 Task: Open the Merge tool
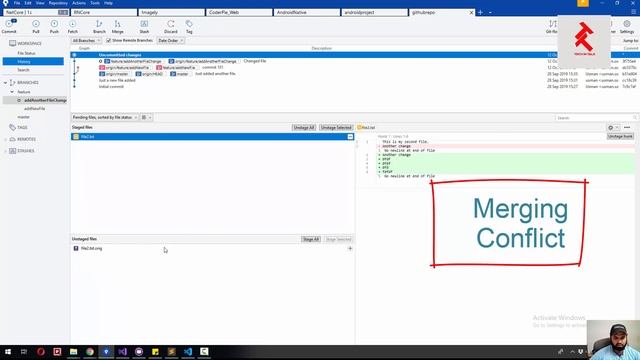[x=118, y=26]
